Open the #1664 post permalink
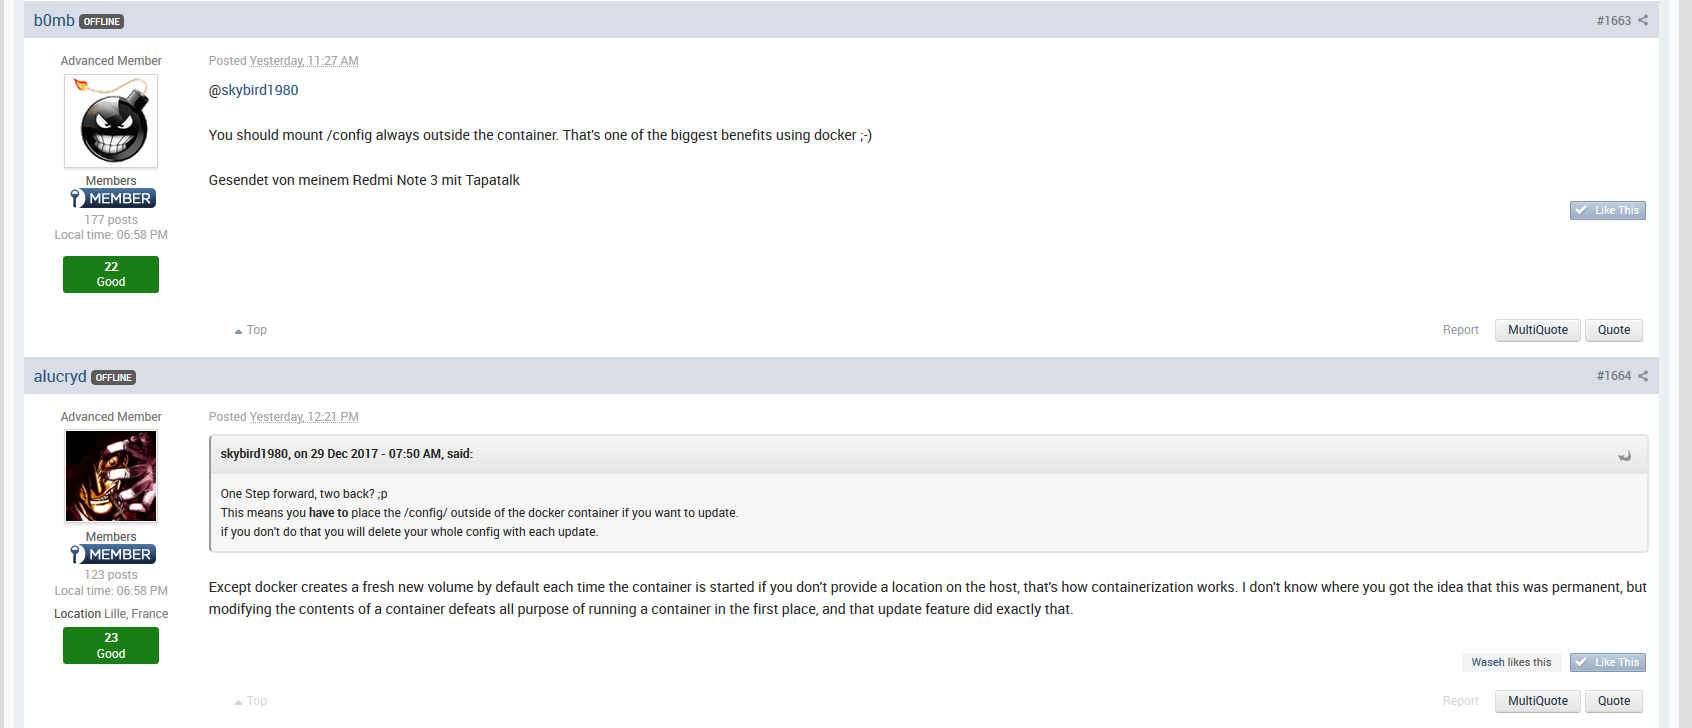The image size is (1692, 728). pos(1613,376)
